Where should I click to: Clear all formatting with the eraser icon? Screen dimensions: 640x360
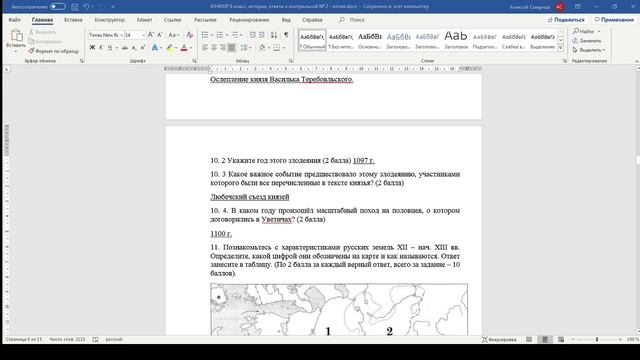pos(189,35)
